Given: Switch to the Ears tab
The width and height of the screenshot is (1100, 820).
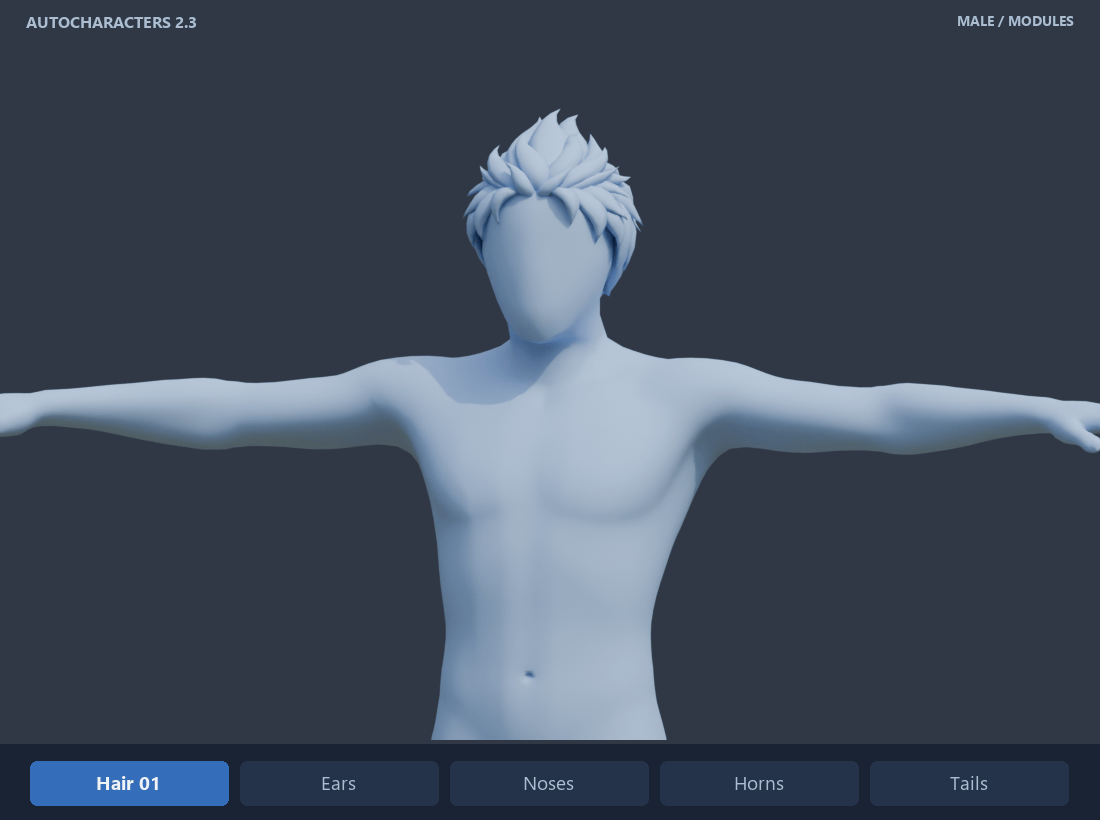Looking at the screenshot, I should tap(339, 783).
